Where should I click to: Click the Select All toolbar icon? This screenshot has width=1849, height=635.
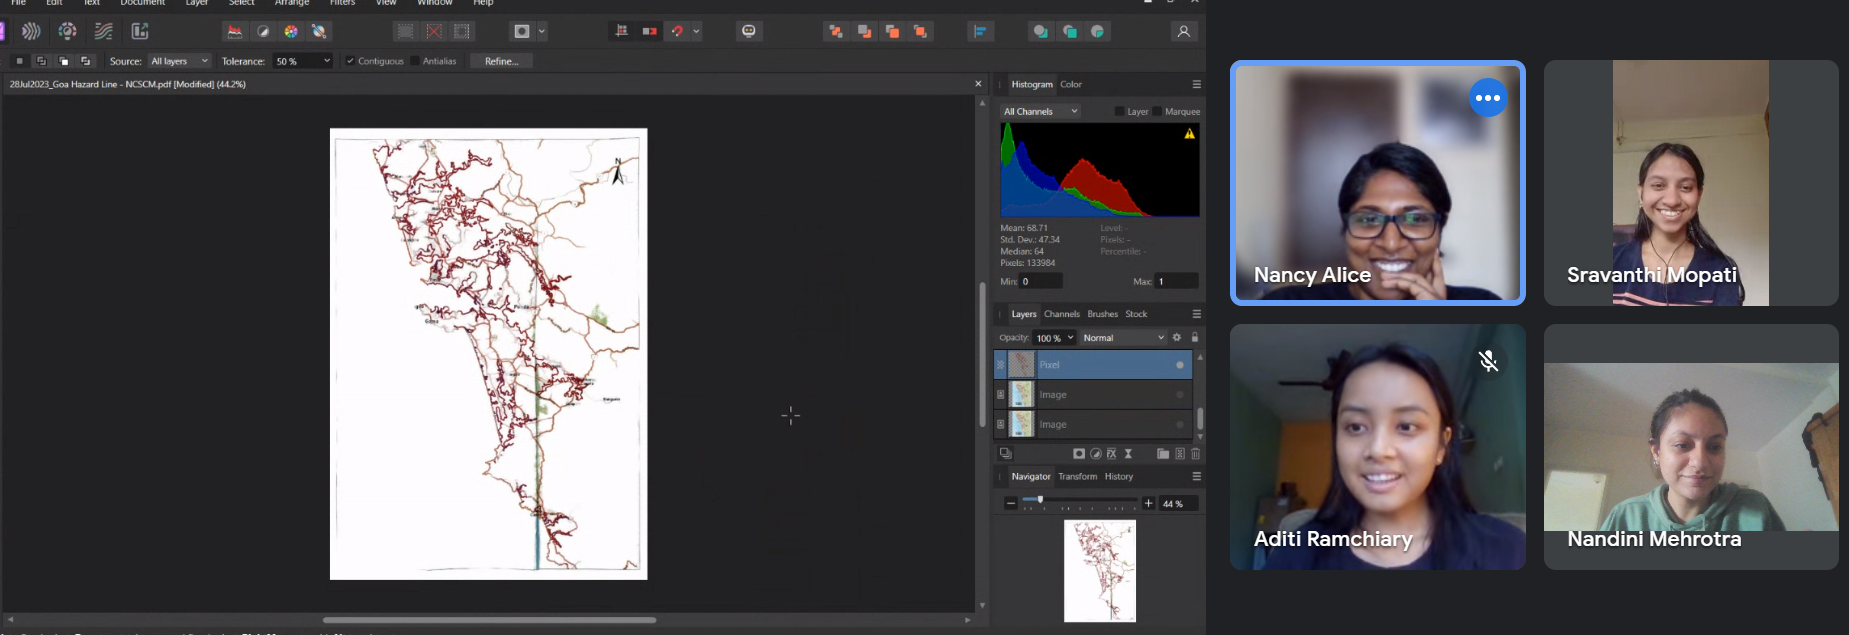pos(405,32)
